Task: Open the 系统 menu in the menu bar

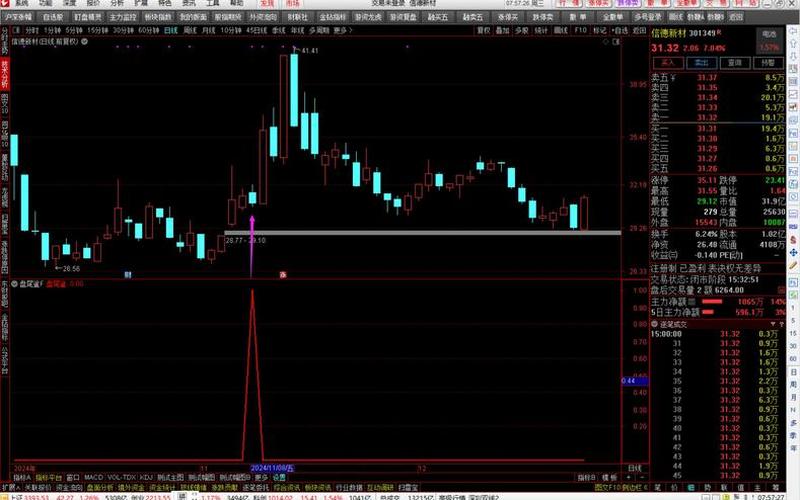Action: [x=19, y=4]
